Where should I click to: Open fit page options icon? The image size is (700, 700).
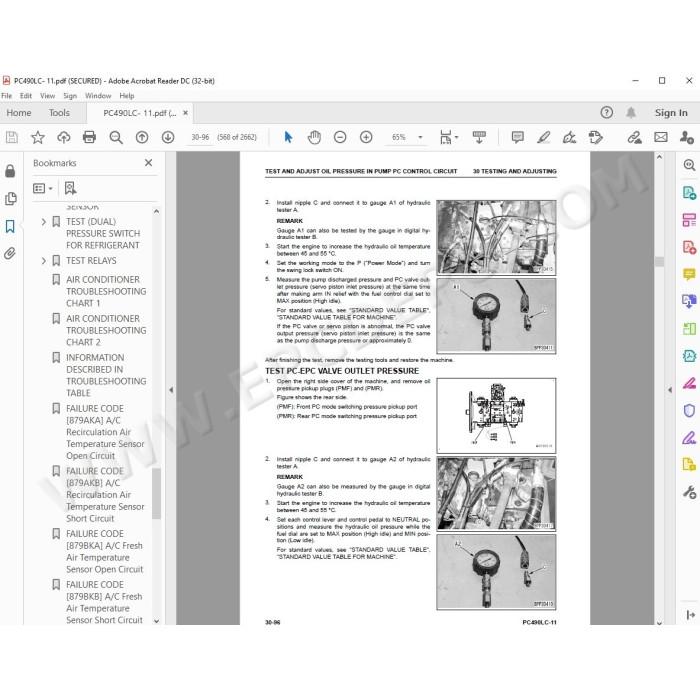pos(448,137)
